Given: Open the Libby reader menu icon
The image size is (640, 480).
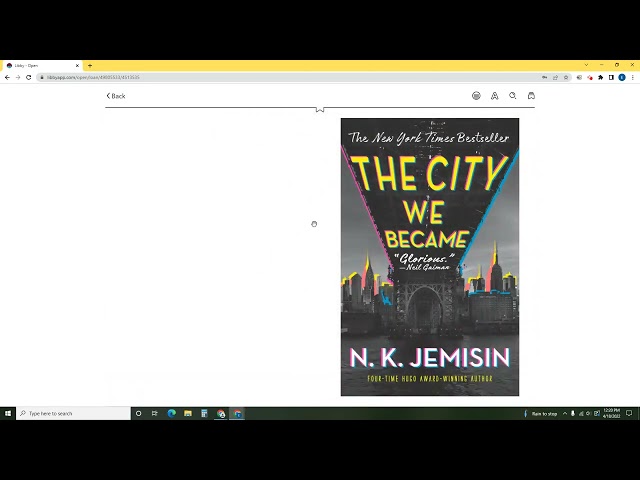Looking at the screenshot, I should (476, 96).
